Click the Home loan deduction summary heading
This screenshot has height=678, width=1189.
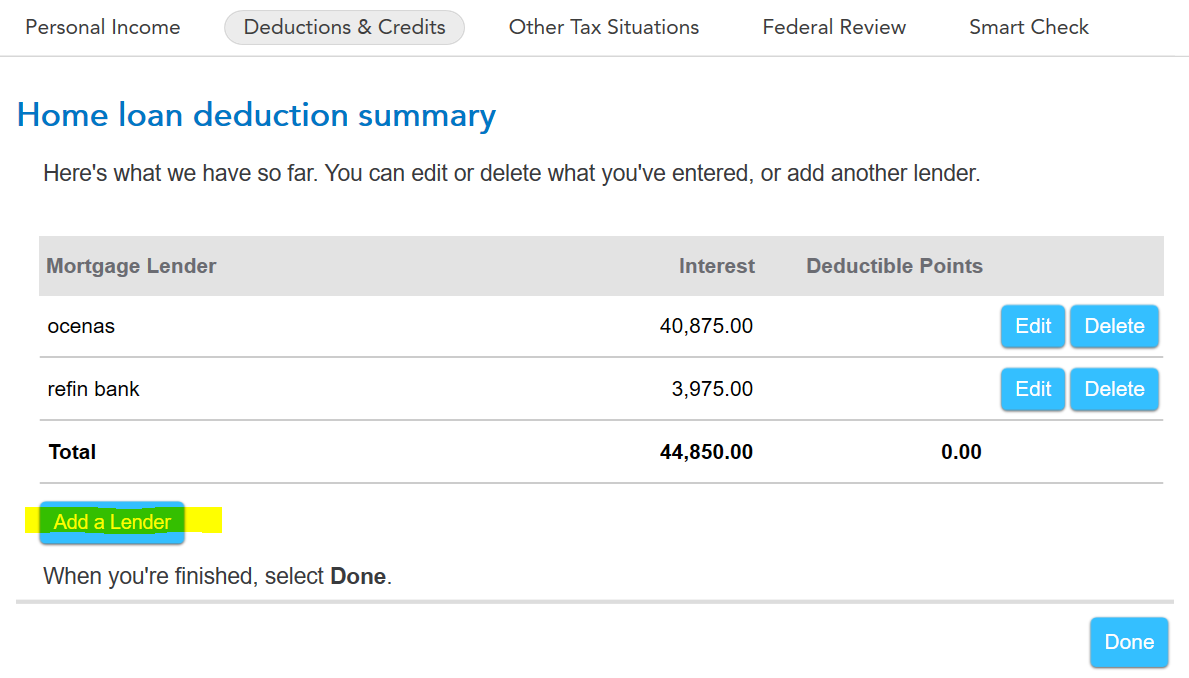(x=256, y=116)
